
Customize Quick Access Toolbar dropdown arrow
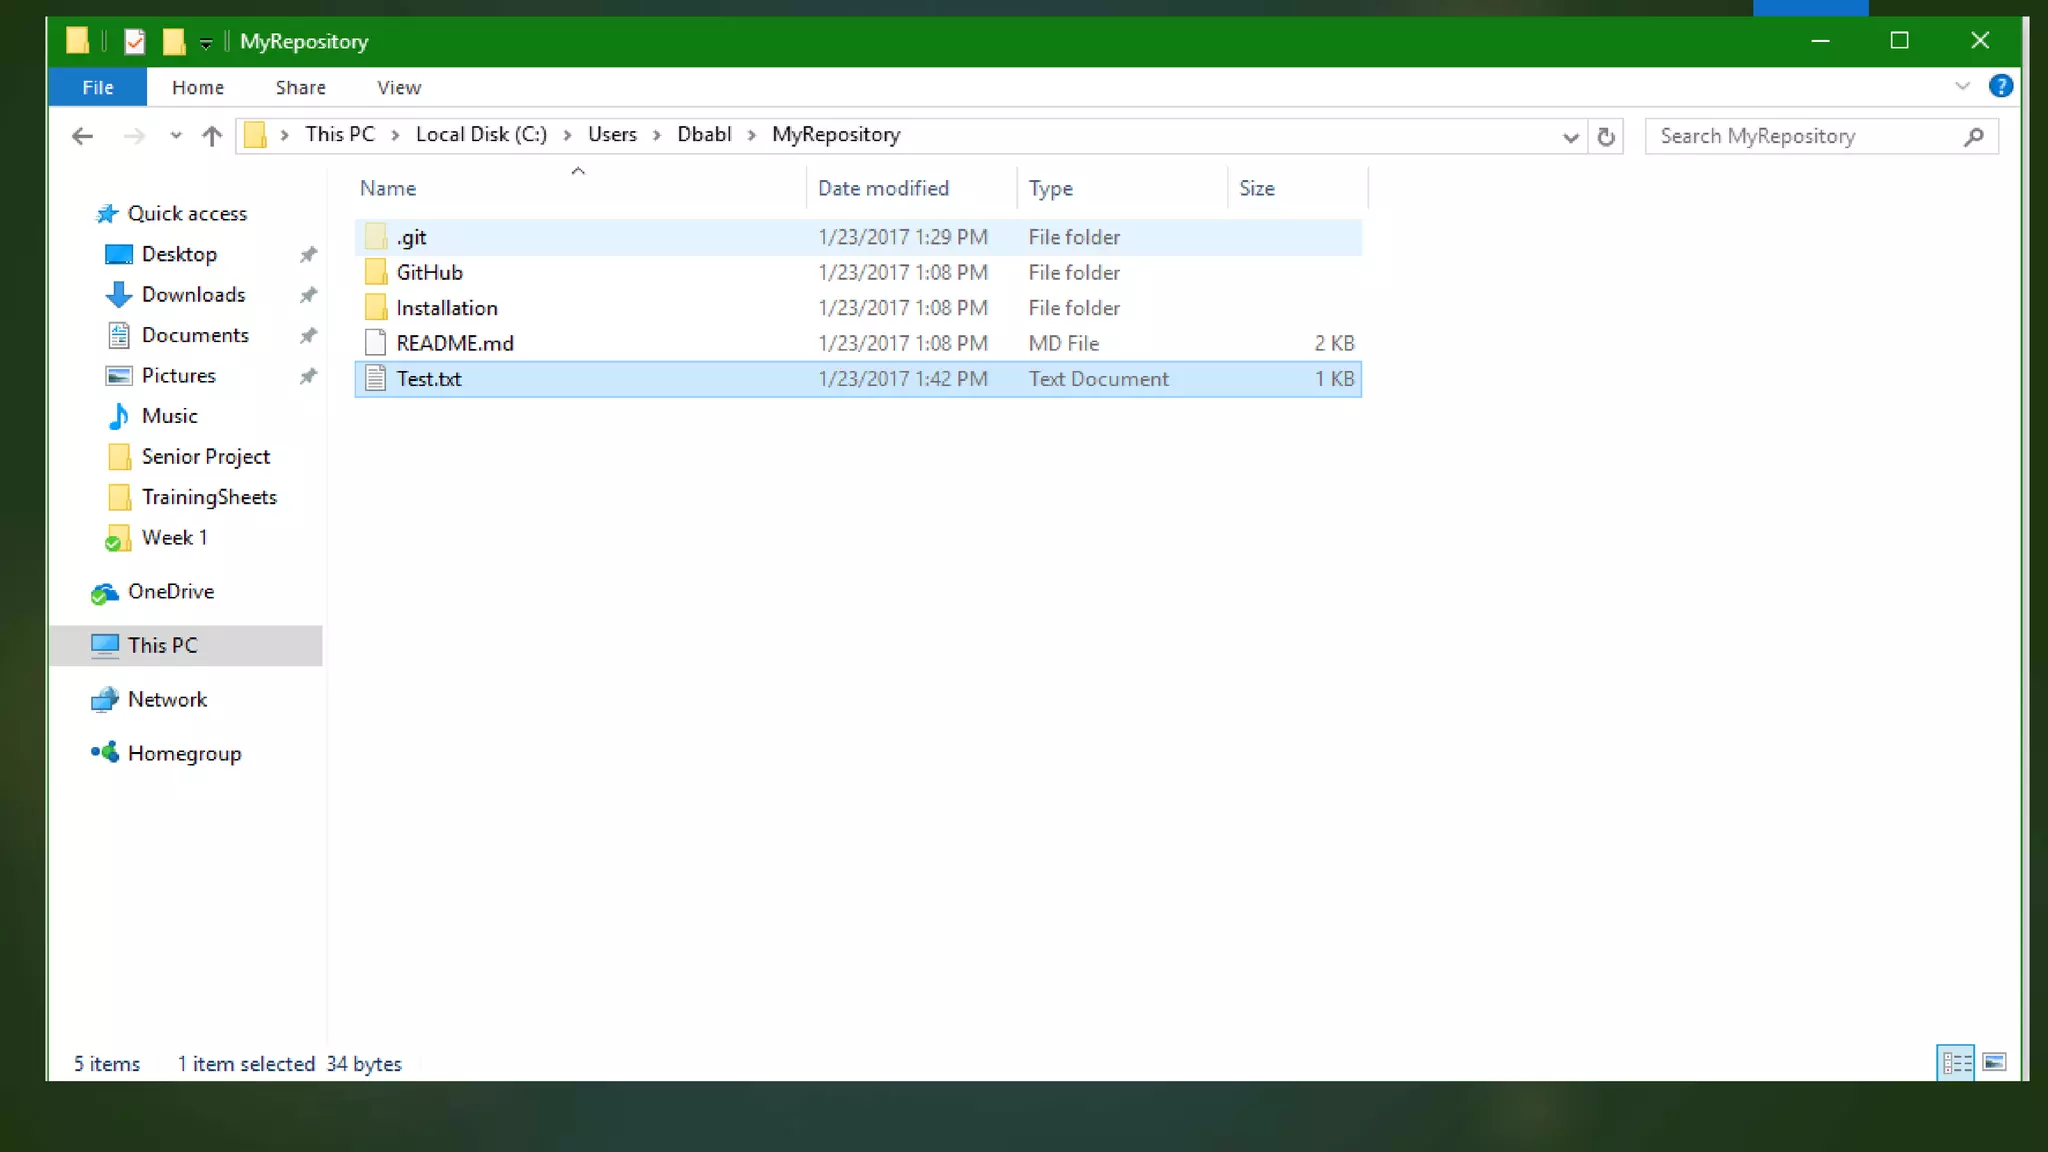click(x=206, y=43)
